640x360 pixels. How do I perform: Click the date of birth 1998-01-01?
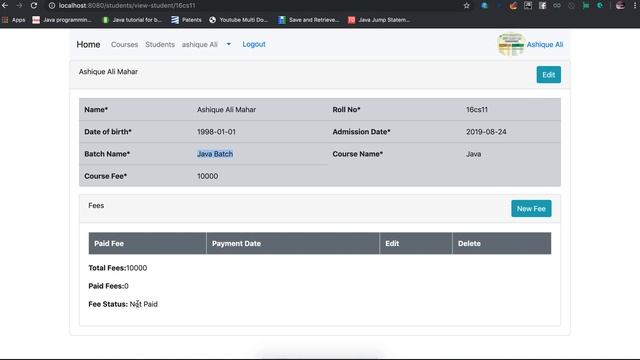tap(216, 132)
